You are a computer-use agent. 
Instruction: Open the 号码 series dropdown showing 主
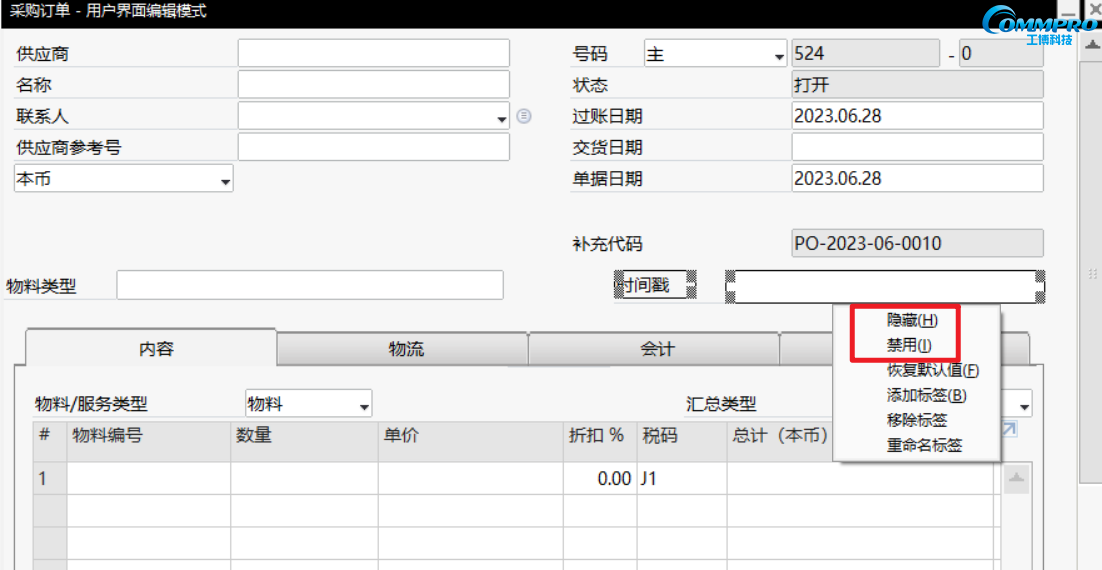tap(779, 57)
